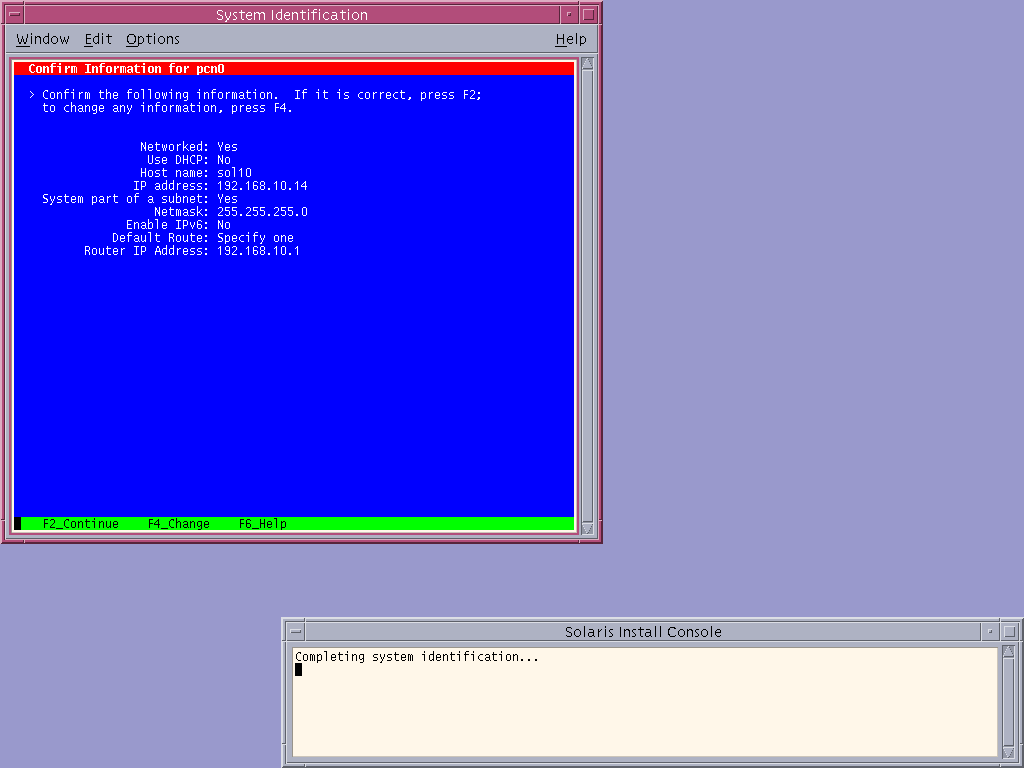Click F2_Continue in the green function bar
Image resolution: width=1024 pixels, height=768 pixels.
pos(80,524)
